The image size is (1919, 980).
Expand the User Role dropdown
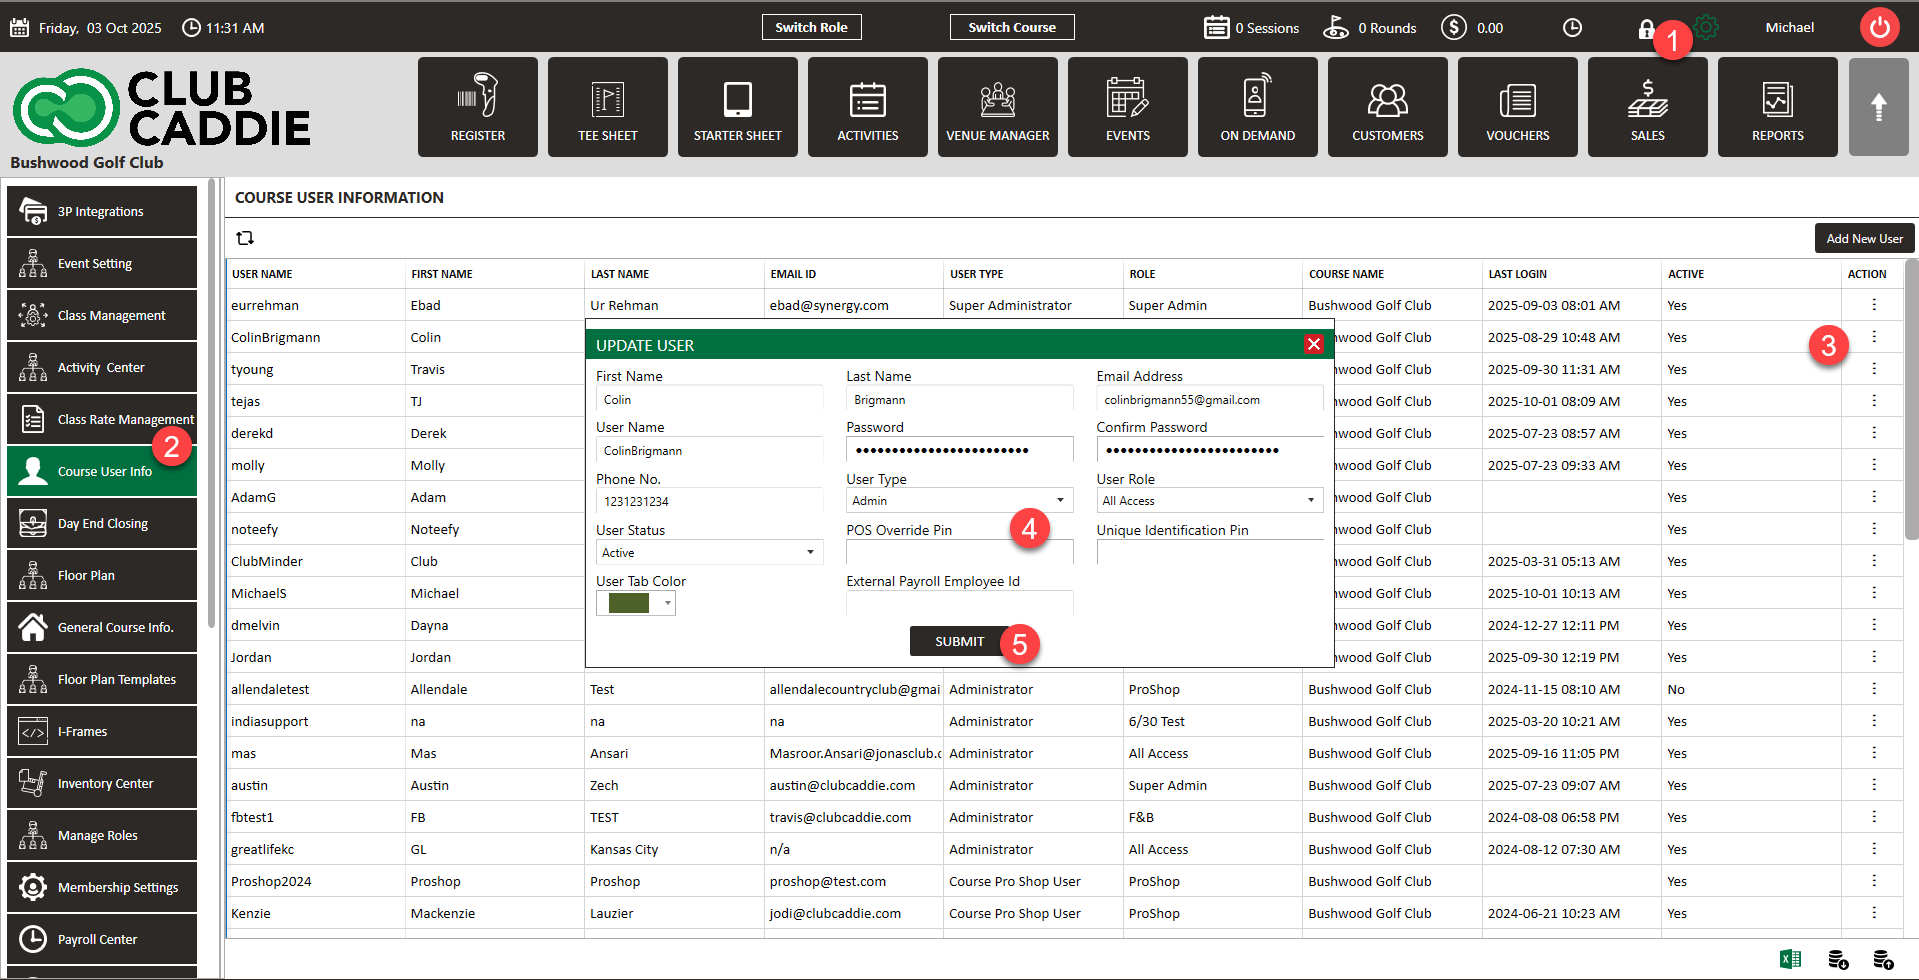coord(1209,500)
